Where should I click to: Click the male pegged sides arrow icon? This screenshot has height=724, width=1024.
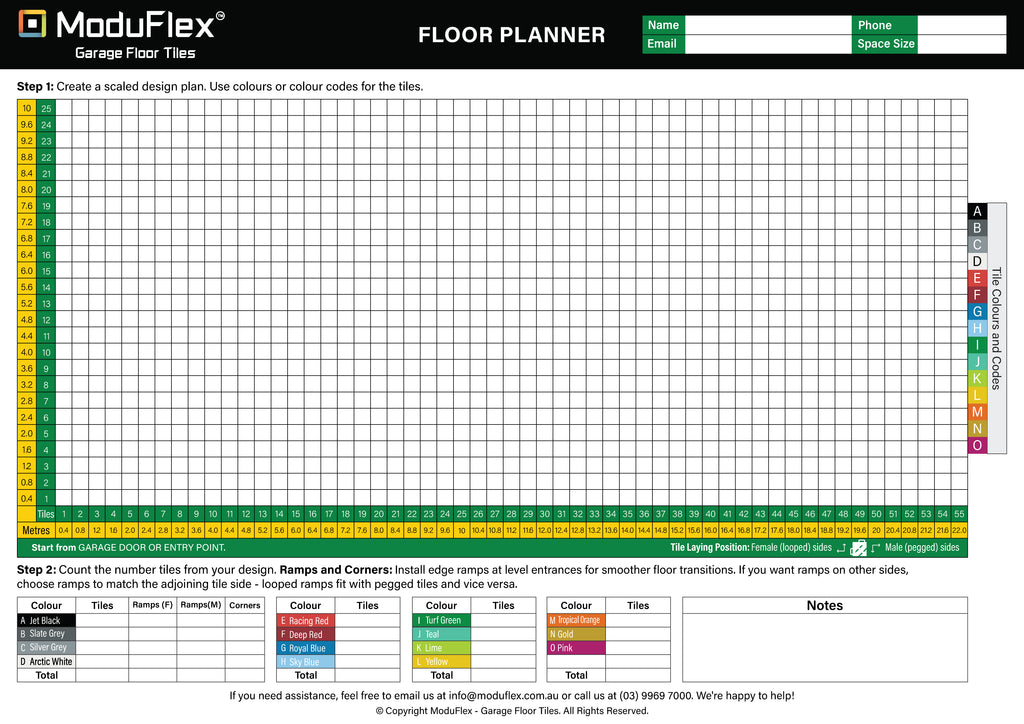876,548
